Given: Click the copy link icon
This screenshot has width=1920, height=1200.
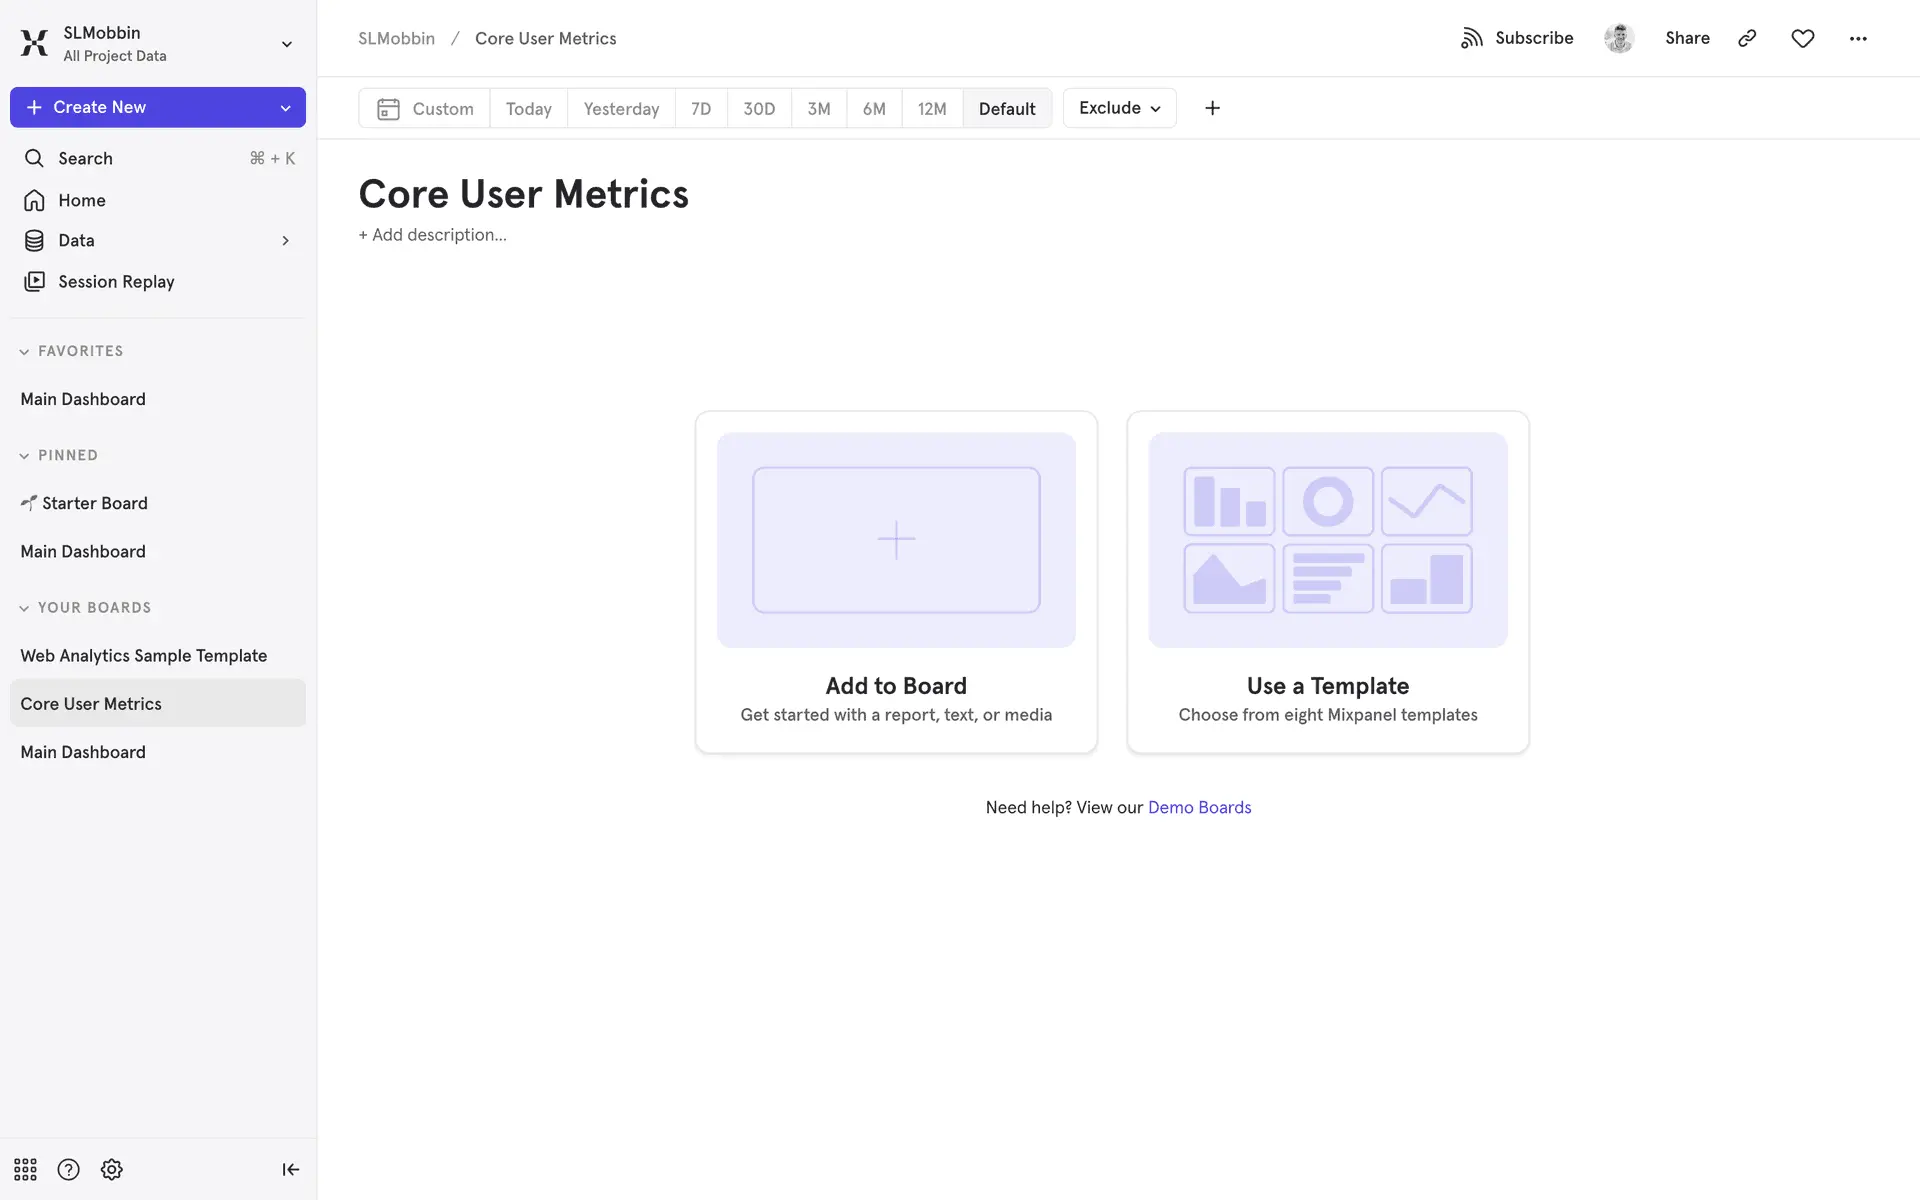Looking at the screenshot, I should coord(1747,38).
